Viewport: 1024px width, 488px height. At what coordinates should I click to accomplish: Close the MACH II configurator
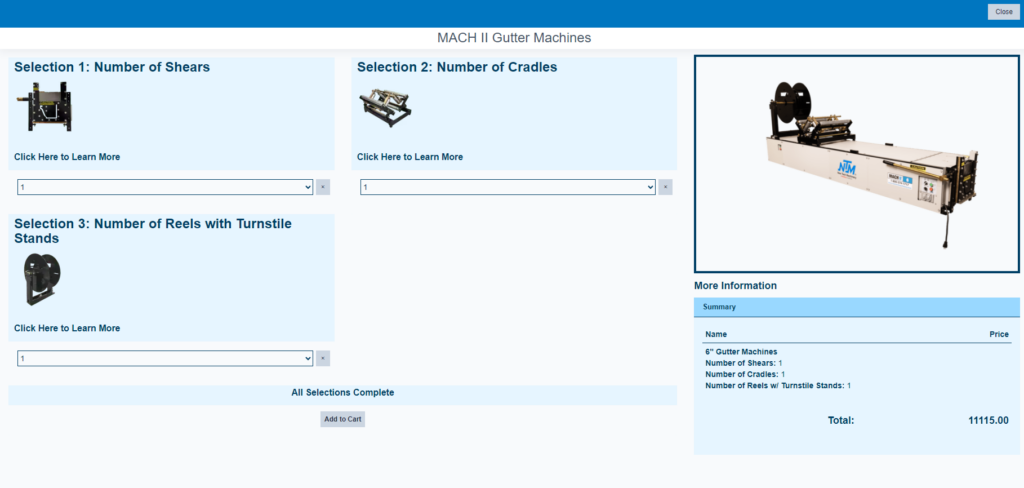point(1004,12)
